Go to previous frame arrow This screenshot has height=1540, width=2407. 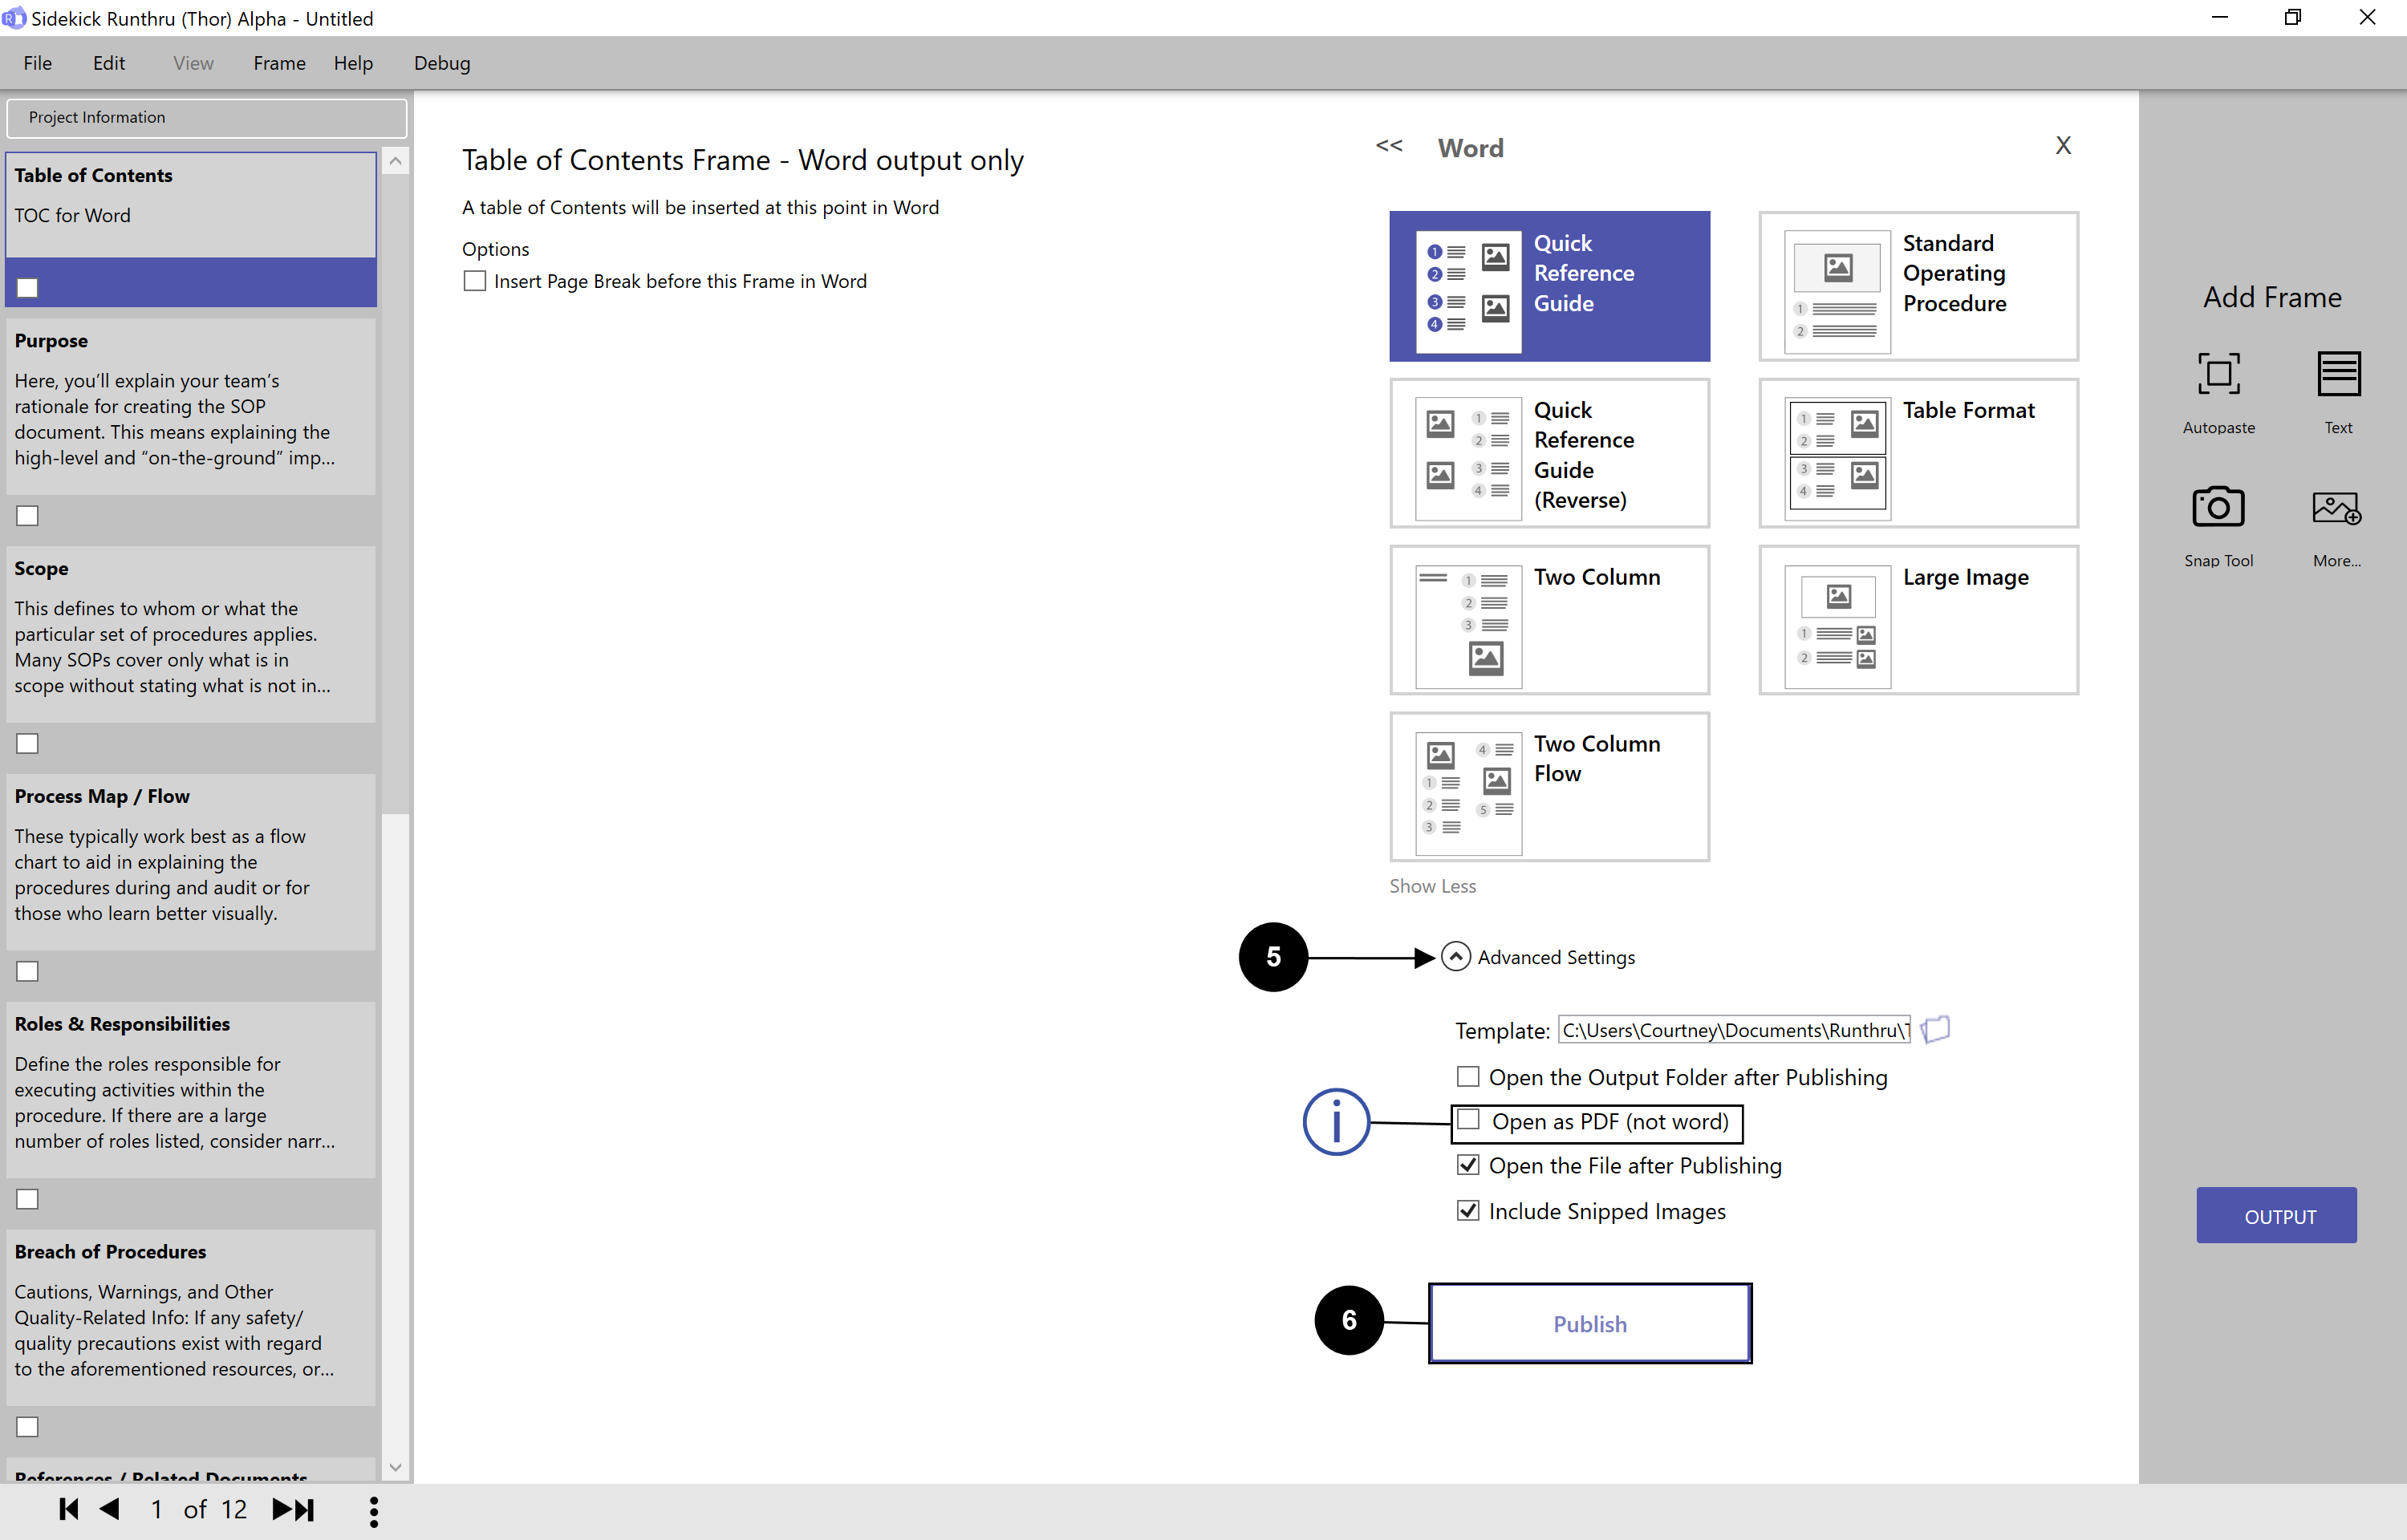tap(110, 1509)
